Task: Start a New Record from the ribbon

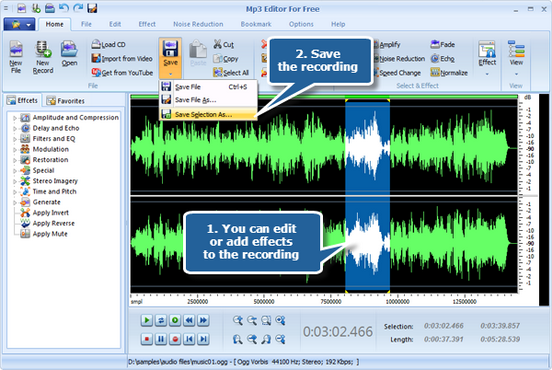Action: (x=43, y=57)
